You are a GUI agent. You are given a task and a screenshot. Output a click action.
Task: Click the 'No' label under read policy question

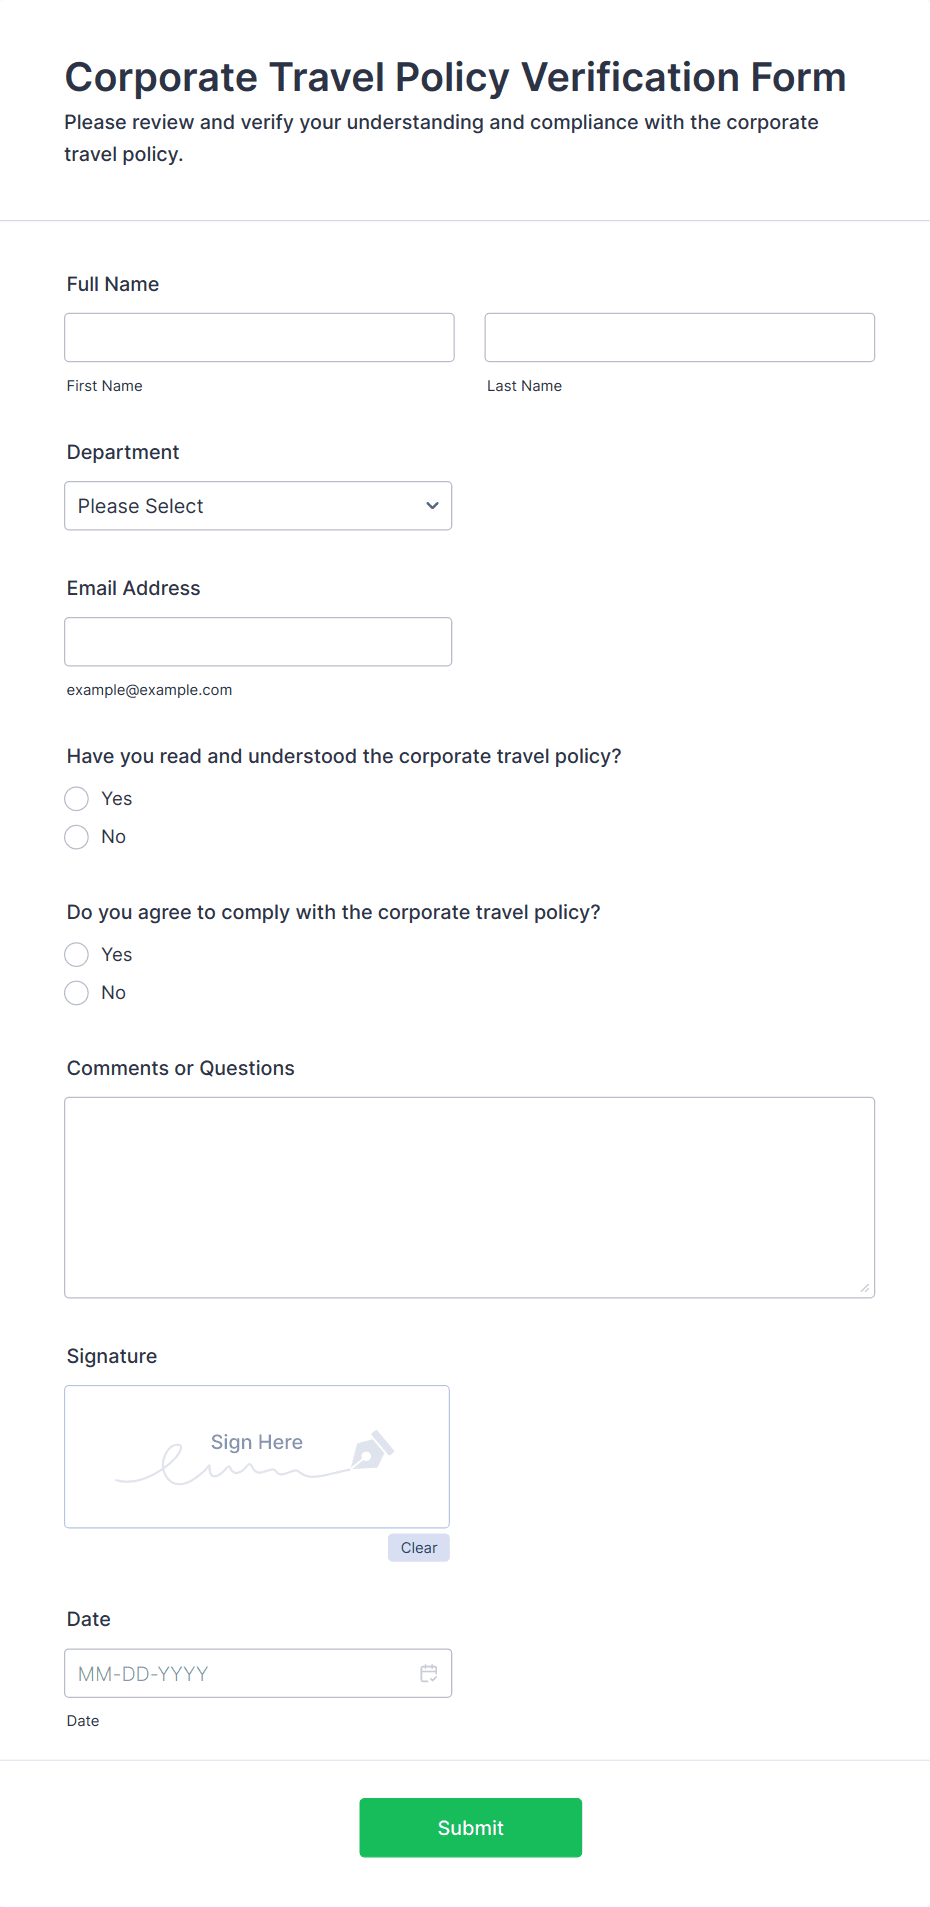[113, 837]
